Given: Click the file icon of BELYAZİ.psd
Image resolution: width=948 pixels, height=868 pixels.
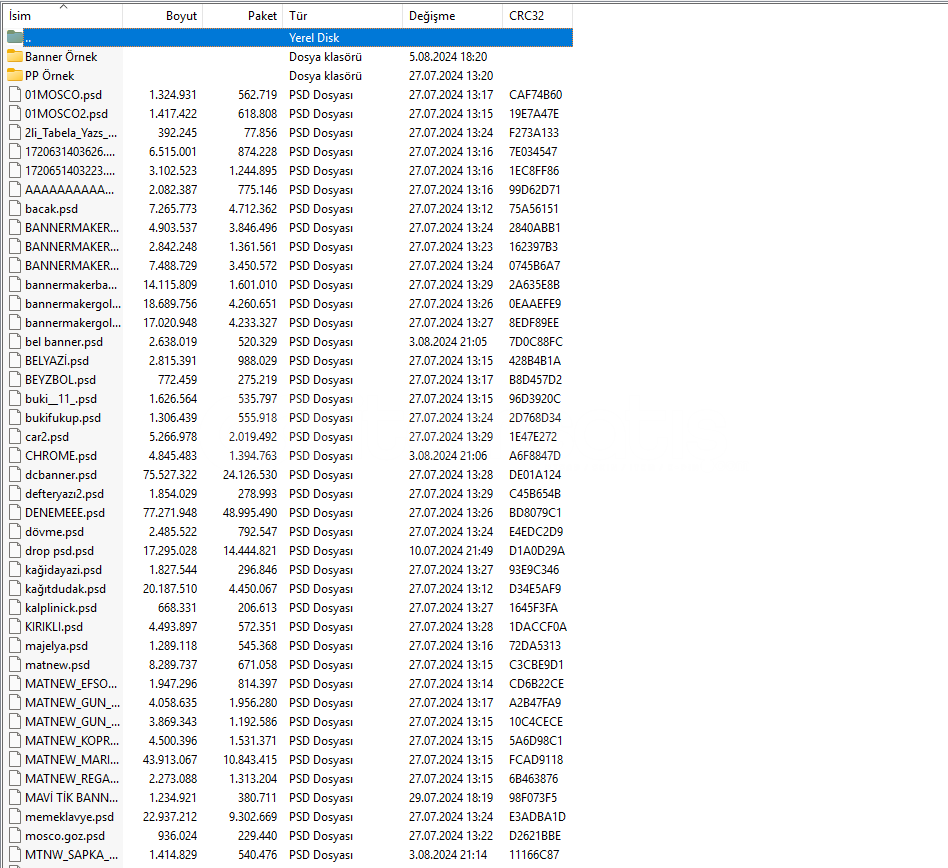Looking at the screenshot, I should [x=15, y=361].
